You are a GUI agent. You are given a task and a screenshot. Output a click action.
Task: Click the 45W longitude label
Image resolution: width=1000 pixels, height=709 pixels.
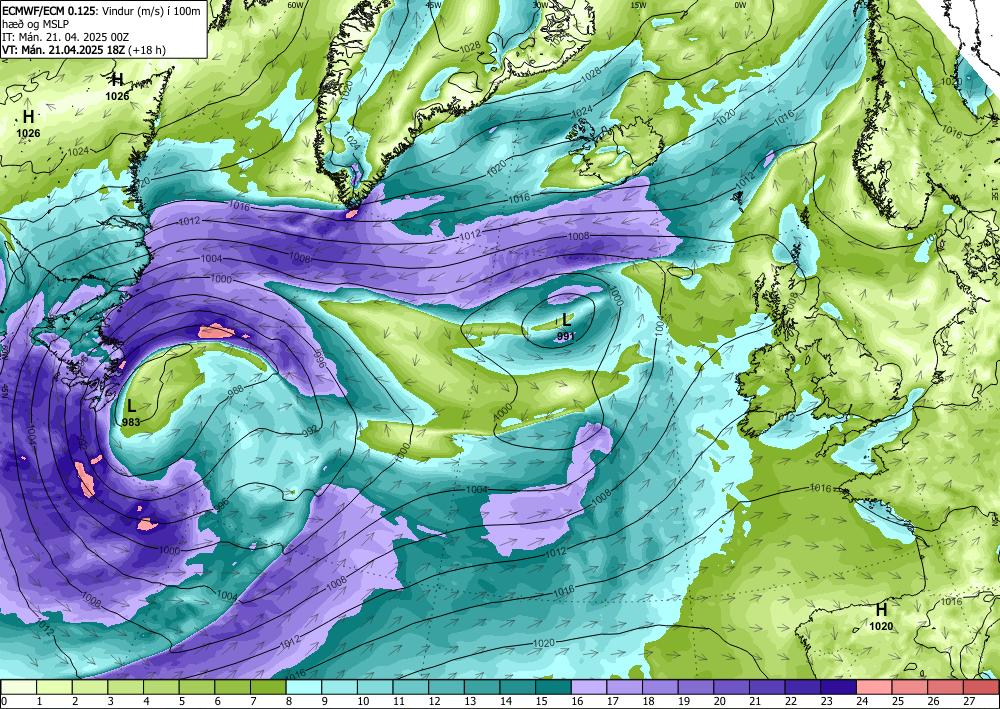tap(434, 4)
